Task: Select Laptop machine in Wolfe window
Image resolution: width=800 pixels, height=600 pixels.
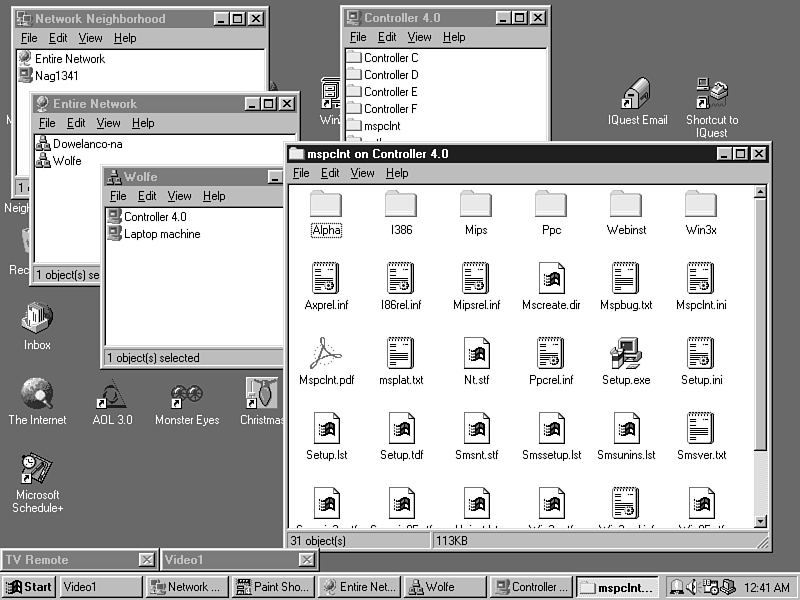Action: click(154, 234)
